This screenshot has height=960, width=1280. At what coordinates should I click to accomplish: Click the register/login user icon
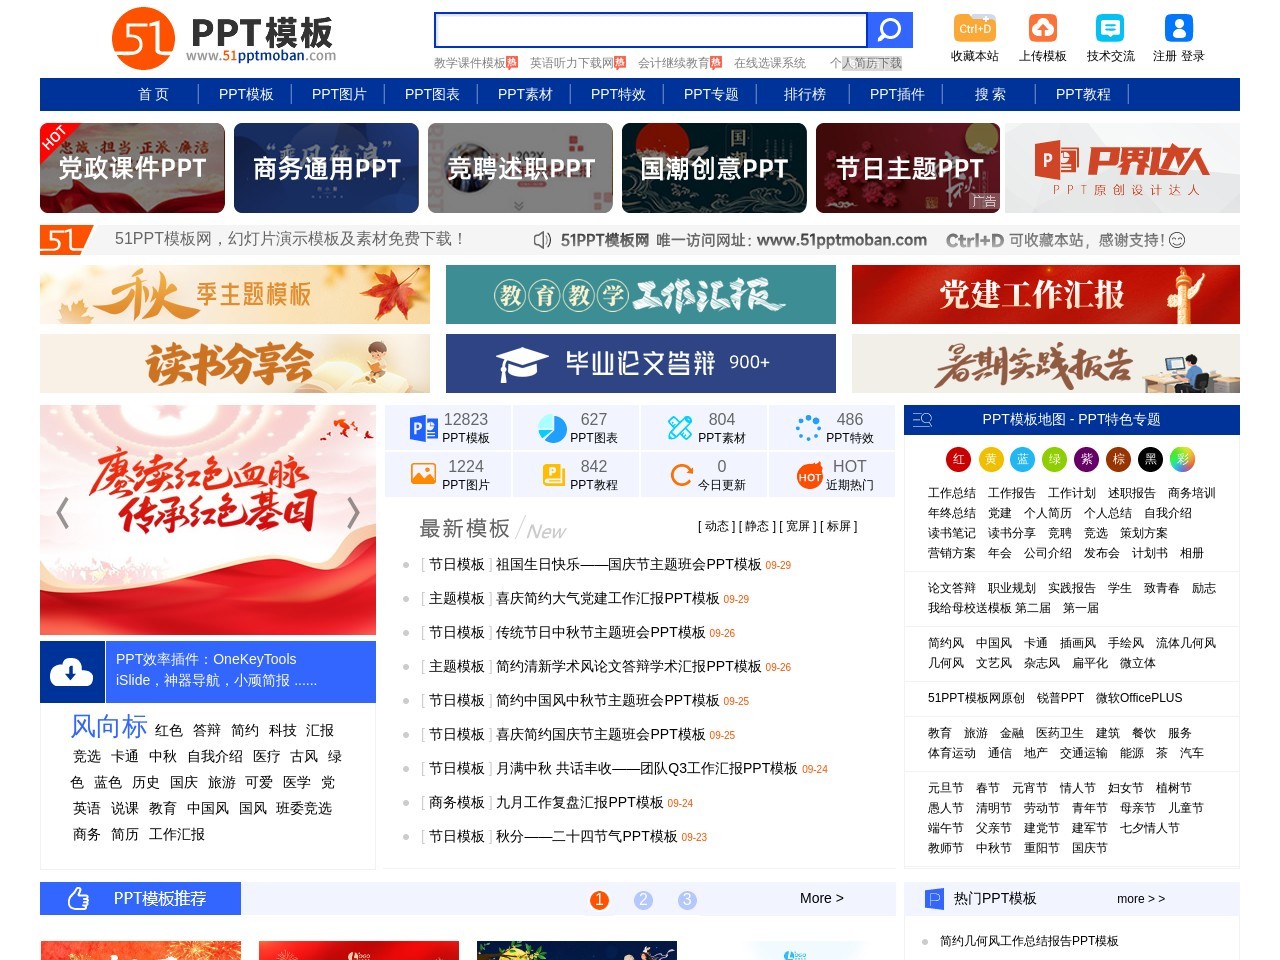[x=1178, y=28]
